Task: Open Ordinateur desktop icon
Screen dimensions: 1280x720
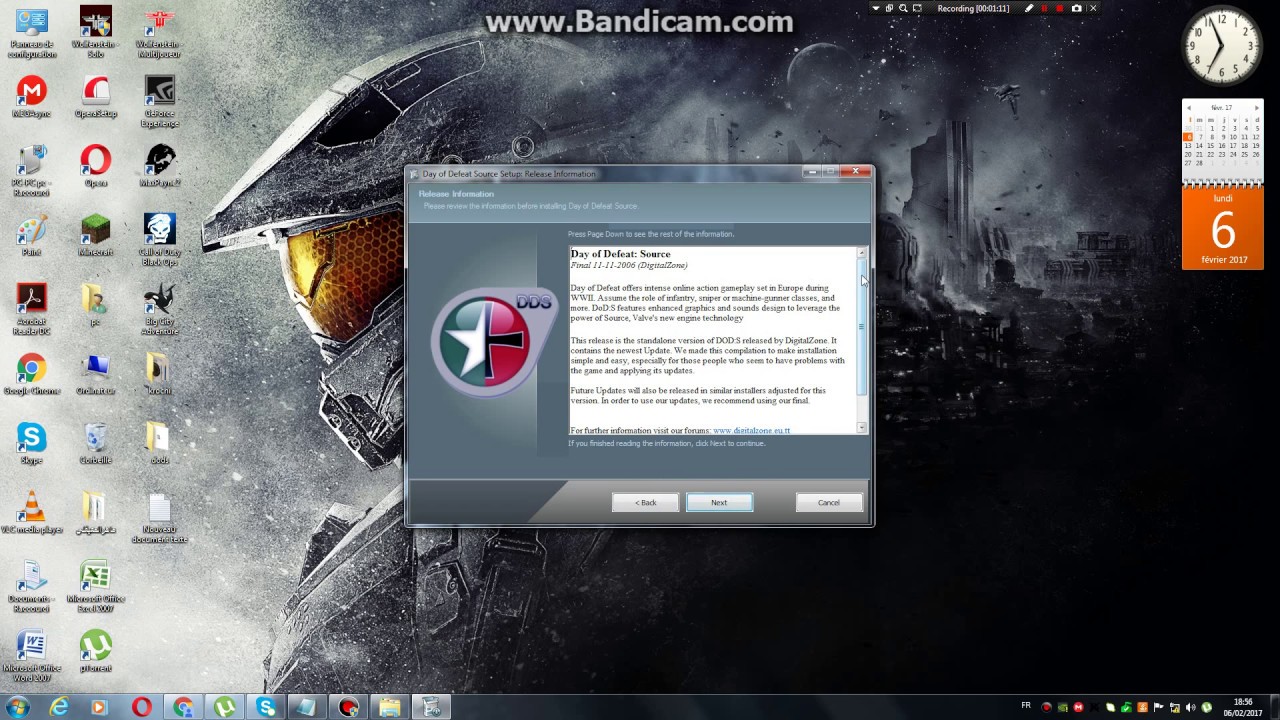Action: (x=96, y=374)
